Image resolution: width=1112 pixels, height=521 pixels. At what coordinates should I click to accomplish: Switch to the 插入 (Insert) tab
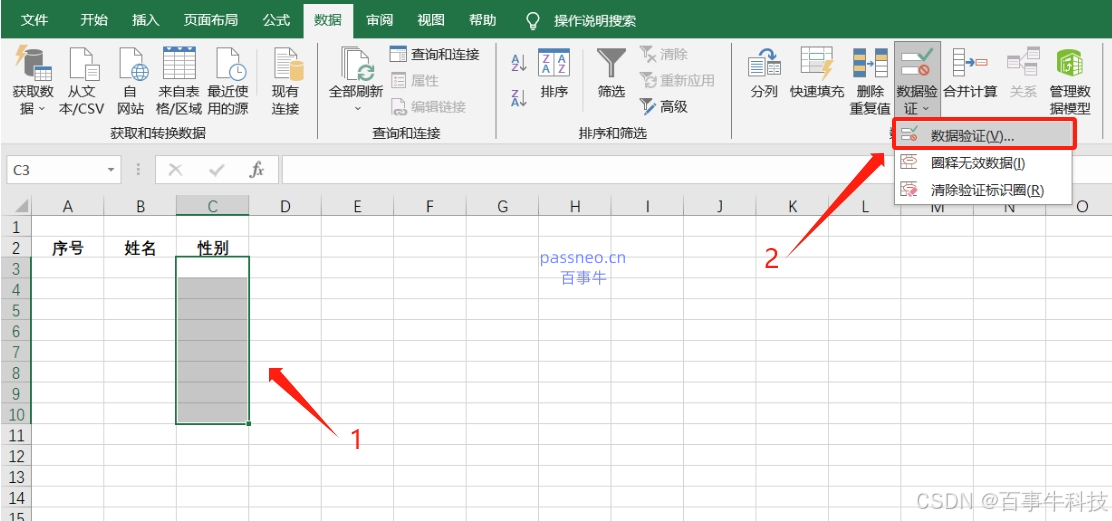coord(145,20)
